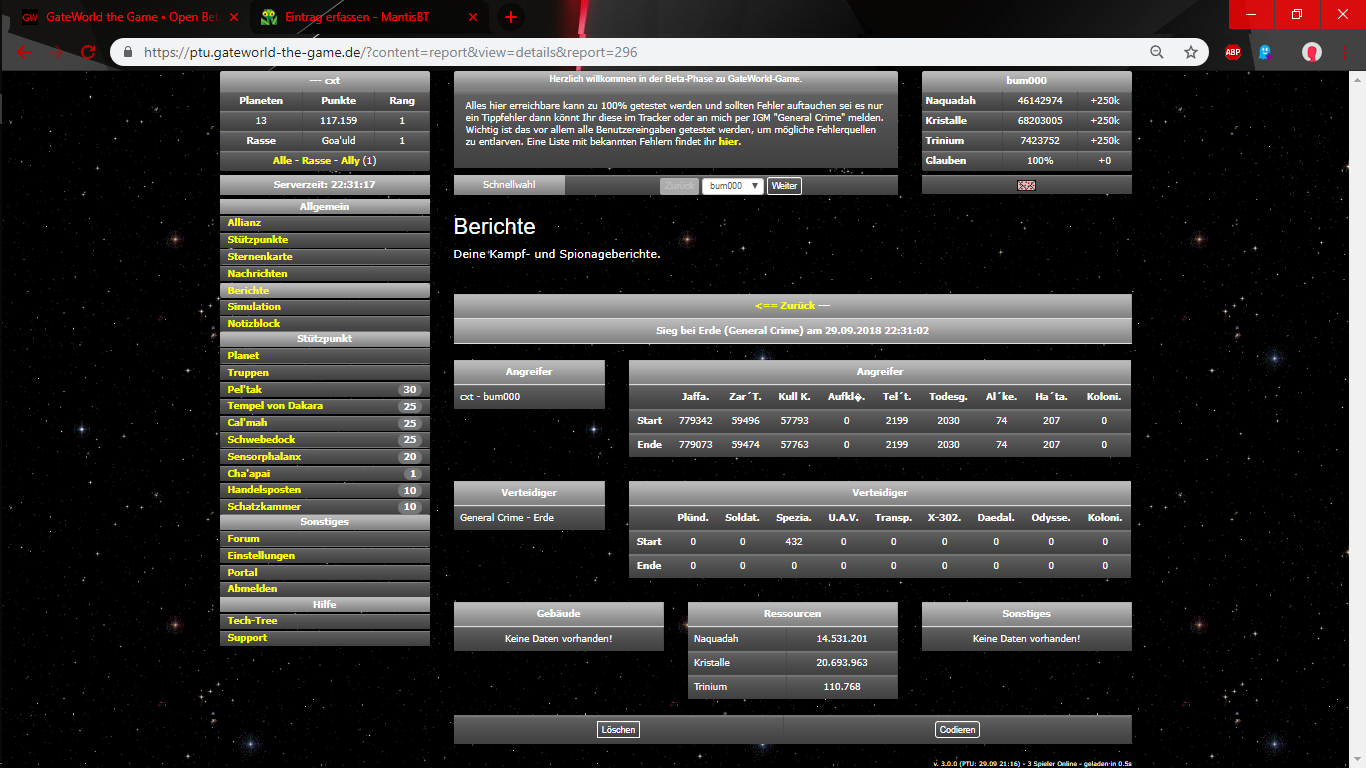Screen dimensions: 1366x768
Task: Open the bum000 planet dropdown
Action: click(x=732, y=186)
